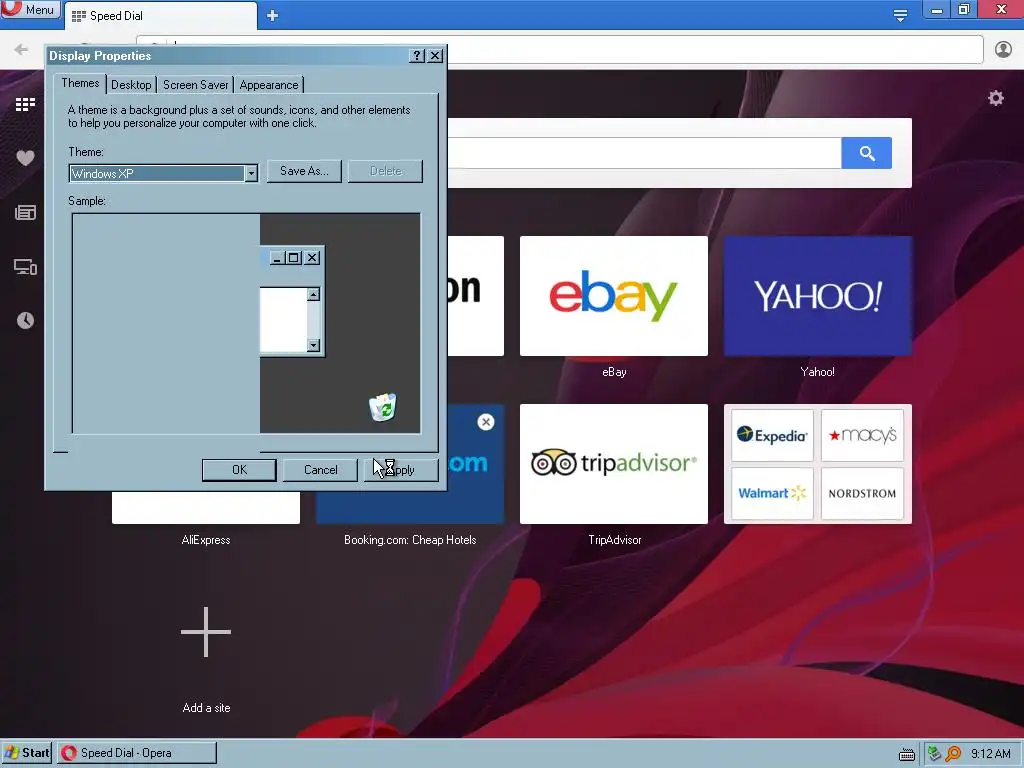Open Bookmarks heart icon in sidebar
Screen dimensions: 1024x768
click(x=25, y=158)
